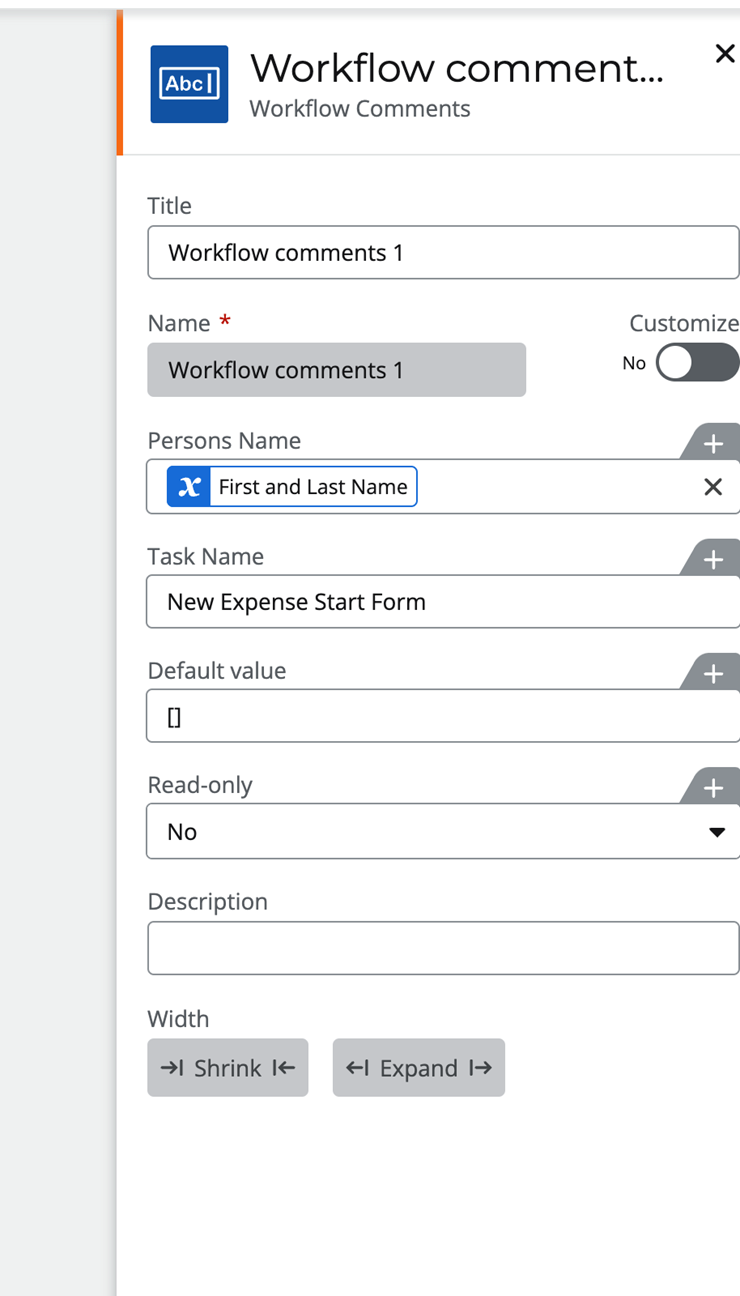The width and height of the screenshot is (740, 1296).
Task: Click the gray canvas area beside the panel
Action: tap(58, 650)
